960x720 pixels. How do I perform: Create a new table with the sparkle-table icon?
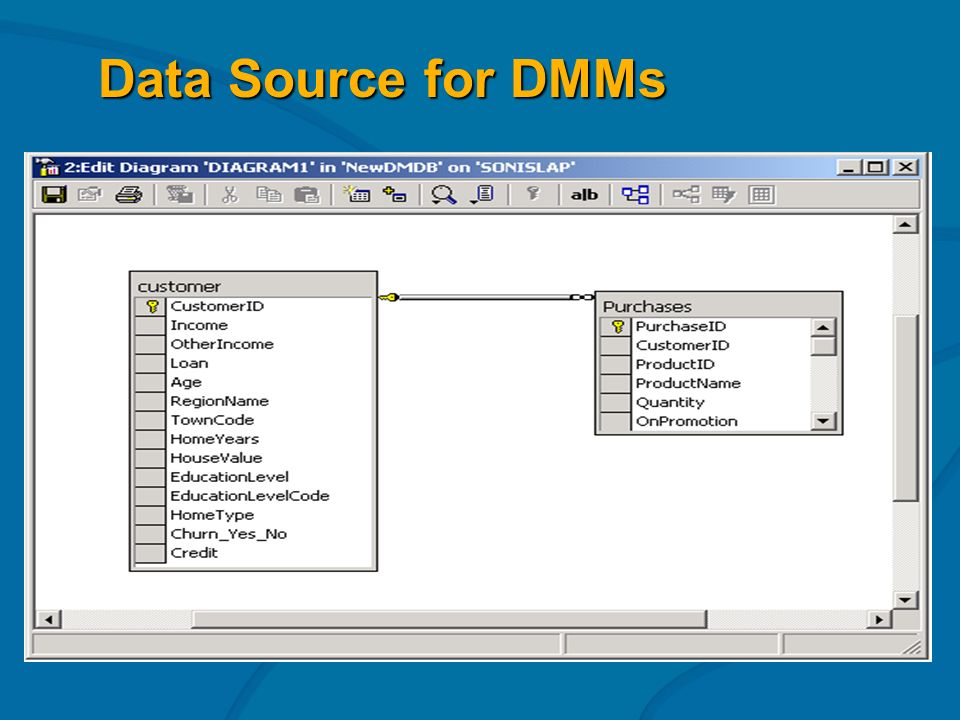(x=356, y=195)
